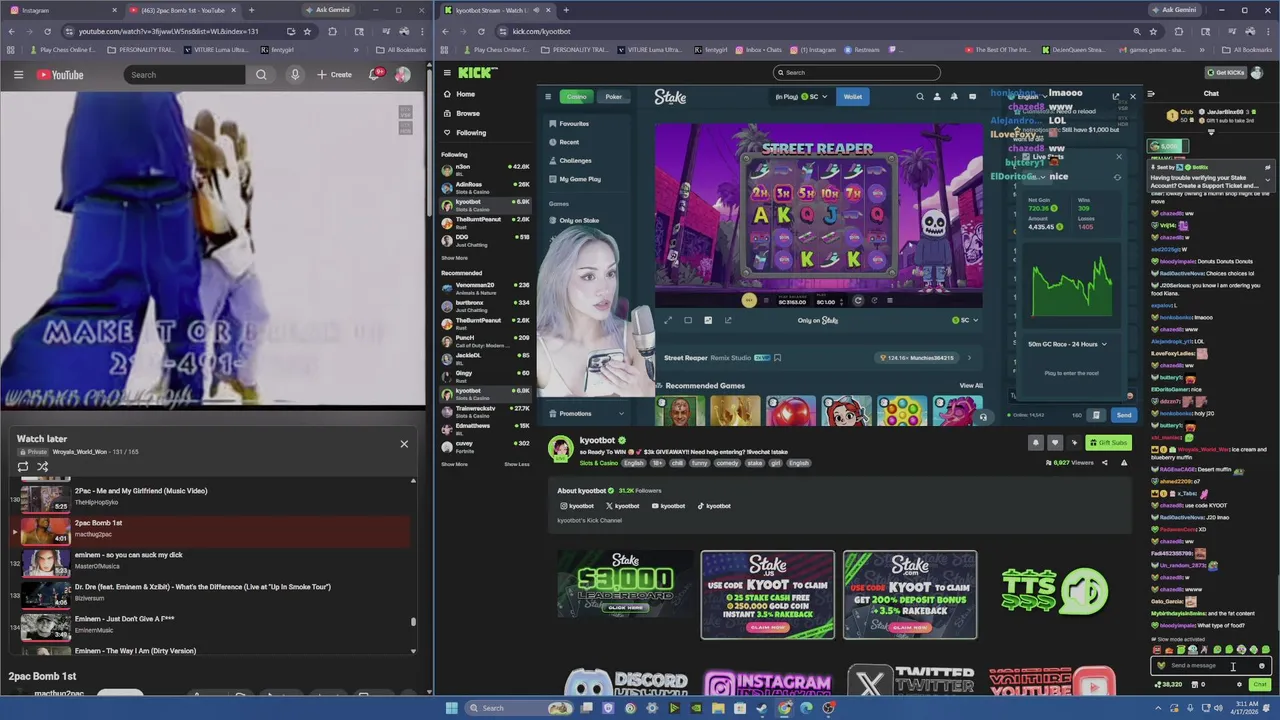1280x720 pixels.
Task: Open the SC balance currency dropdown
Action: 802,97
